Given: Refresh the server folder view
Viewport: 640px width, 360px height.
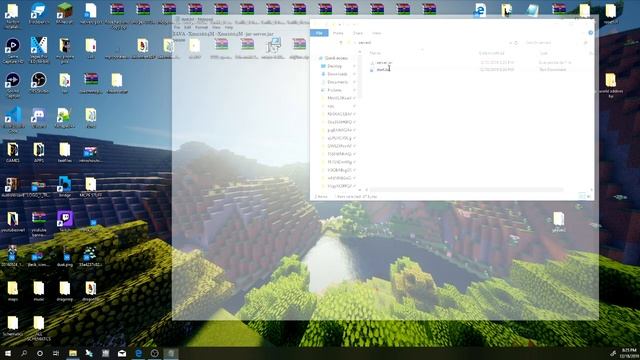Looking at the screenshot, I should (516, 42).
